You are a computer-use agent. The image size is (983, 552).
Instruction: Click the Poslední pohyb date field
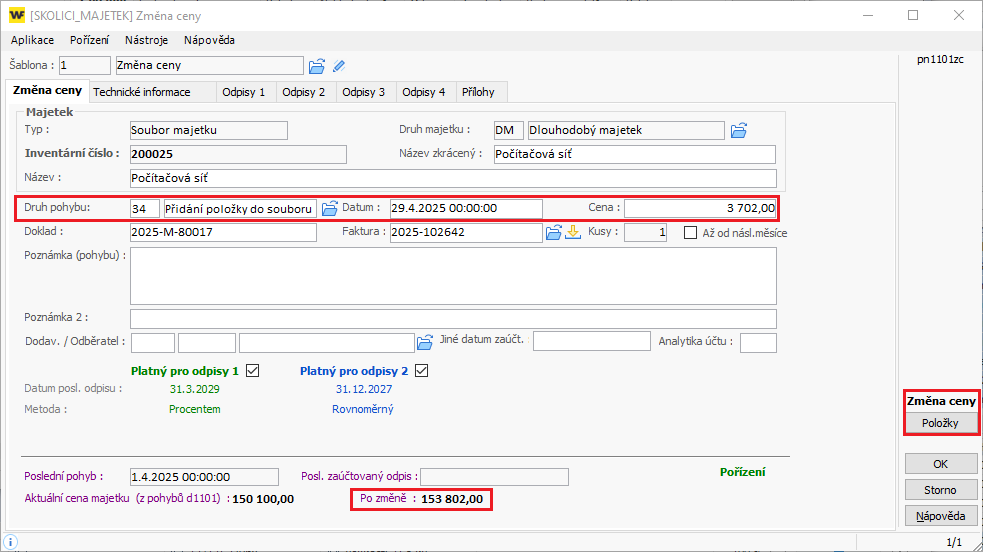[x=204, y=477]
